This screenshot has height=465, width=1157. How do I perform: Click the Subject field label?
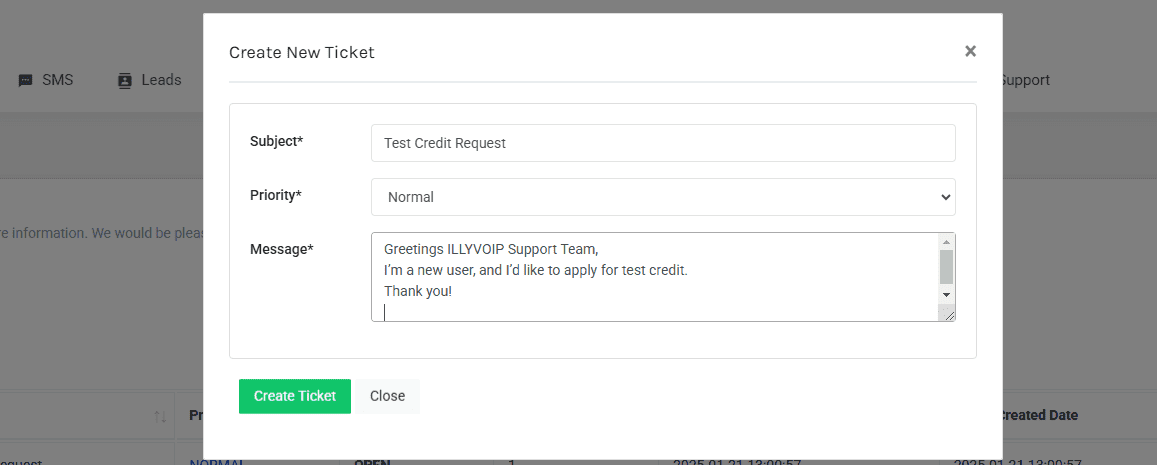pos(276,141)
